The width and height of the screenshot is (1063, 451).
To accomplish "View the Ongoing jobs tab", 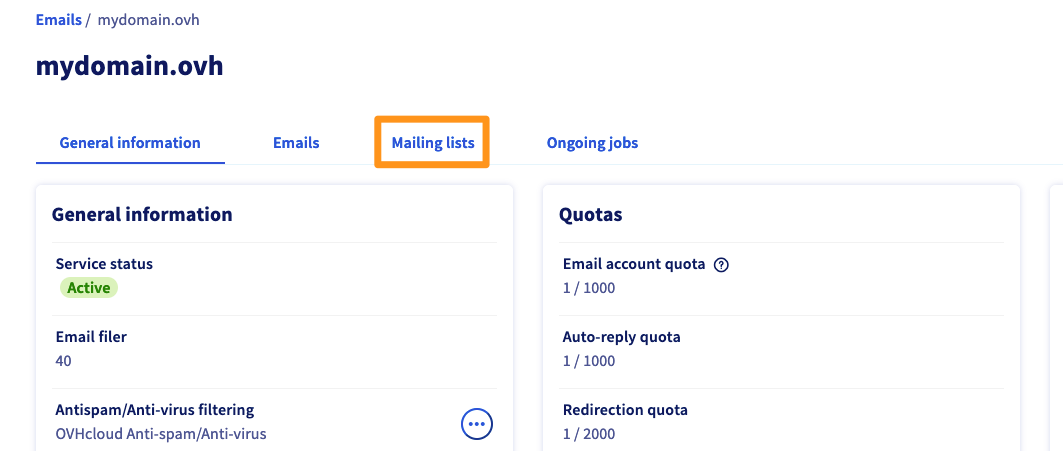I will pyautogui.click(x=592, y=143).
